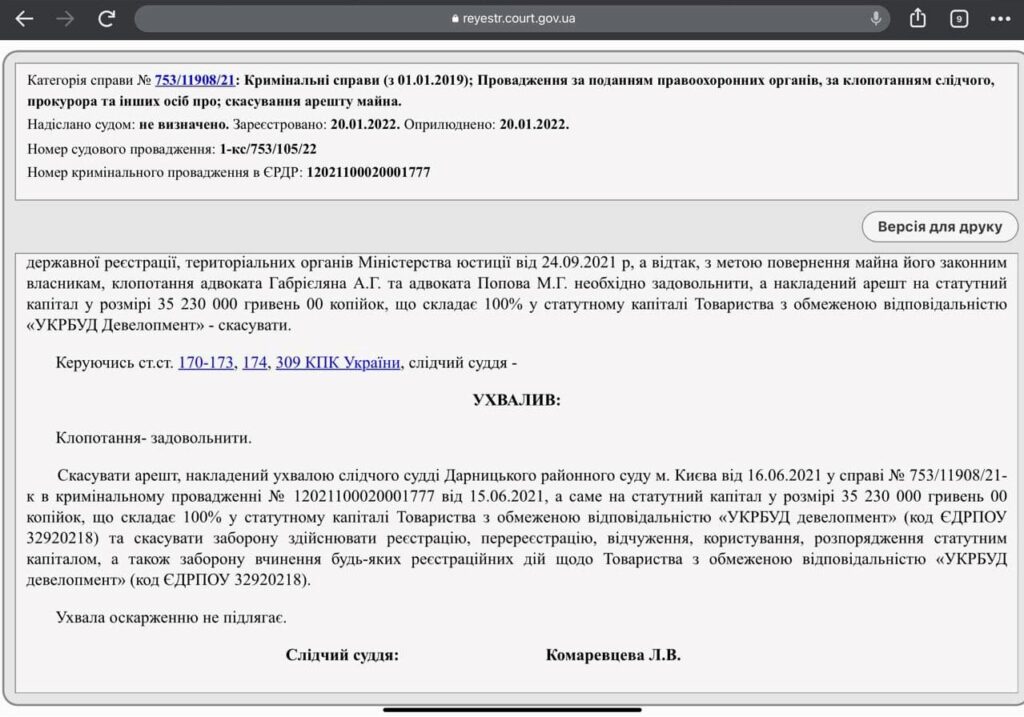
Task: Click the Надіслано судом value не визначено
Action: click(184, 124)
